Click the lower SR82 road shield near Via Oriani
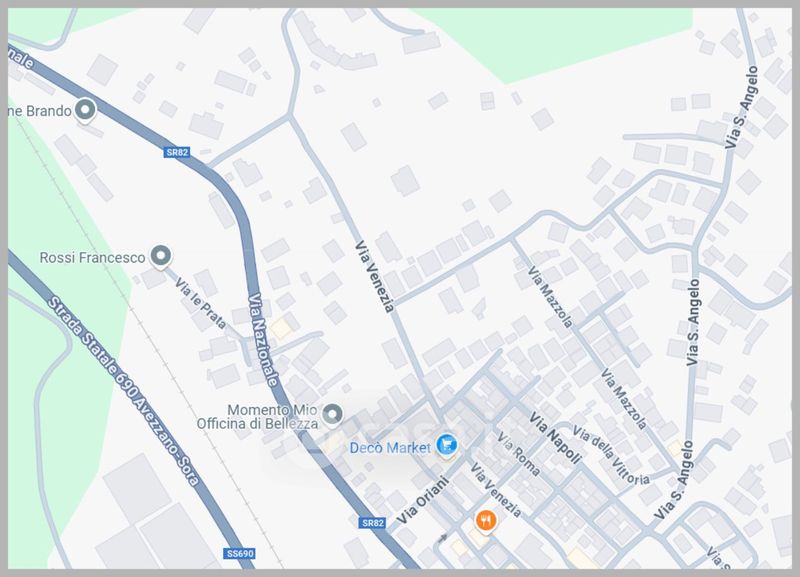The image size is (800, 577). (372, 523)
